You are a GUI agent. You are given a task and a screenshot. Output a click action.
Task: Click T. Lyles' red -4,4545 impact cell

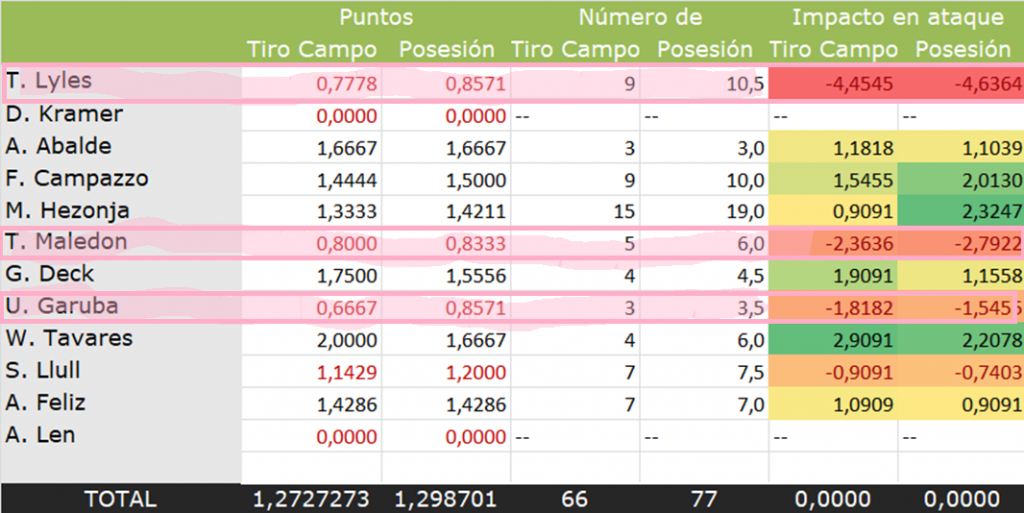851,84
